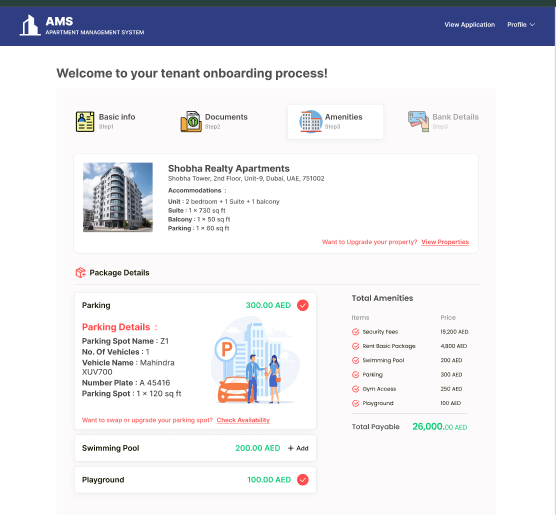This screenshot has width=556, height=515.
Task: Click the Package Details box icon
Action: click(x=80, y=272)
